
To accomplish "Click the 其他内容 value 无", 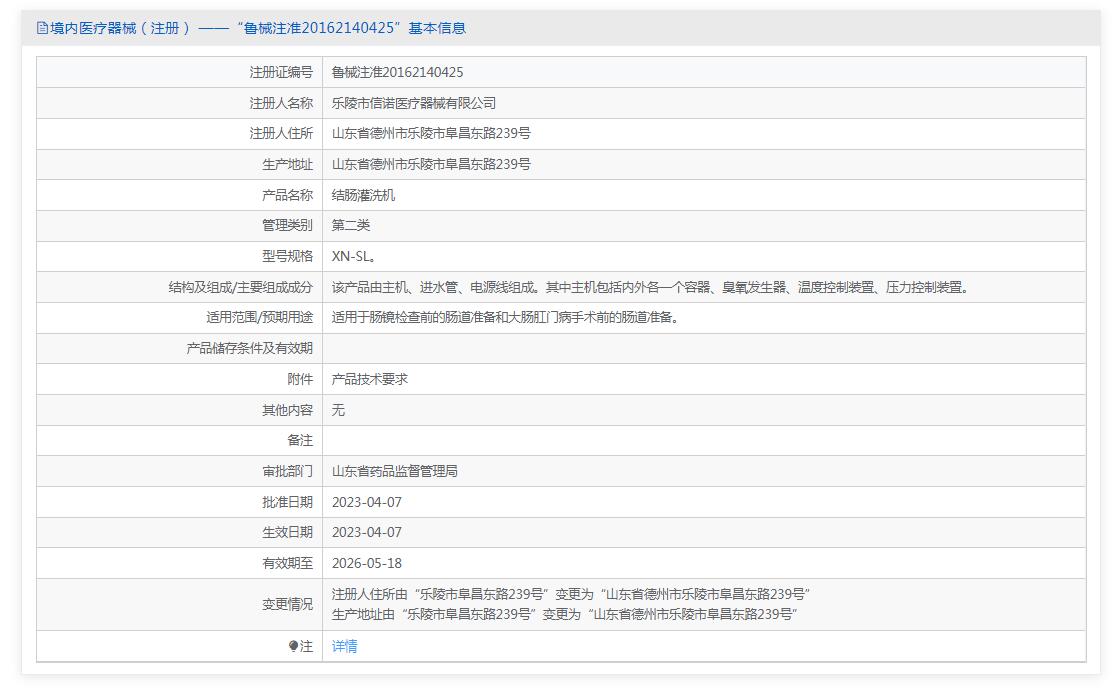I will coord(338,410).
